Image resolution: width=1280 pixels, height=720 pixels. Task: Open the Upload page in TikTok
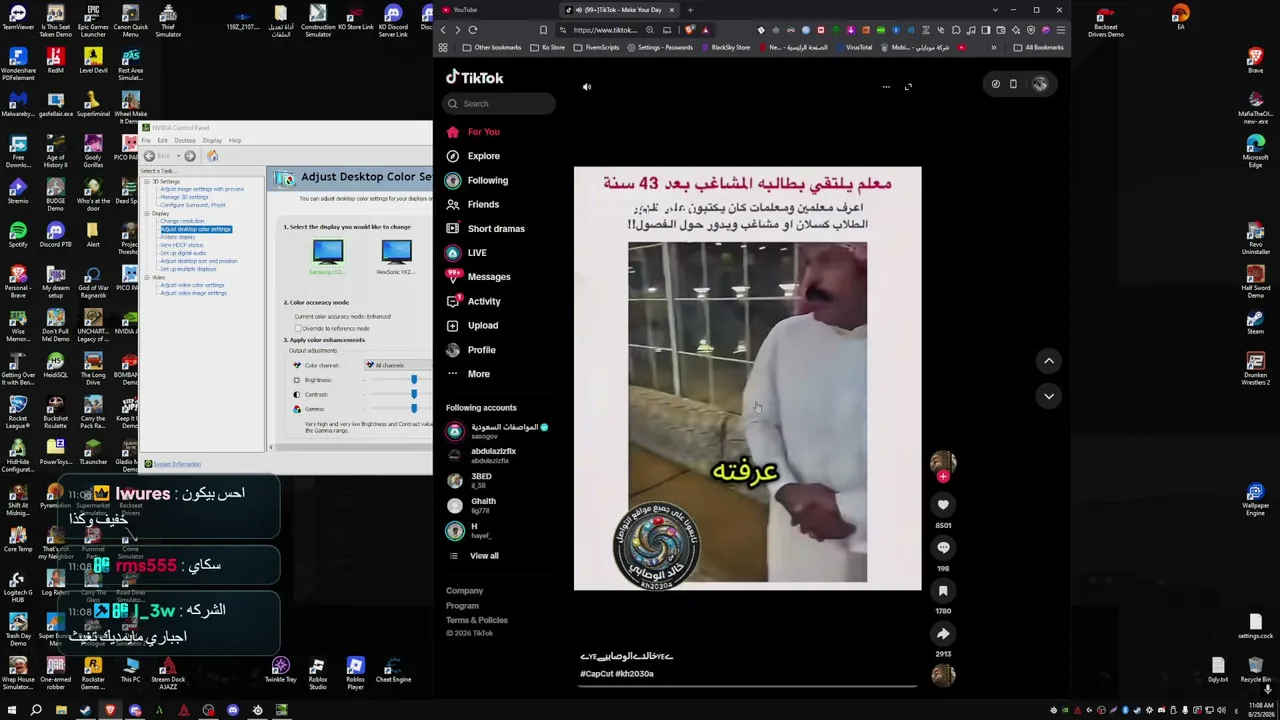click(x=473, y=325)
